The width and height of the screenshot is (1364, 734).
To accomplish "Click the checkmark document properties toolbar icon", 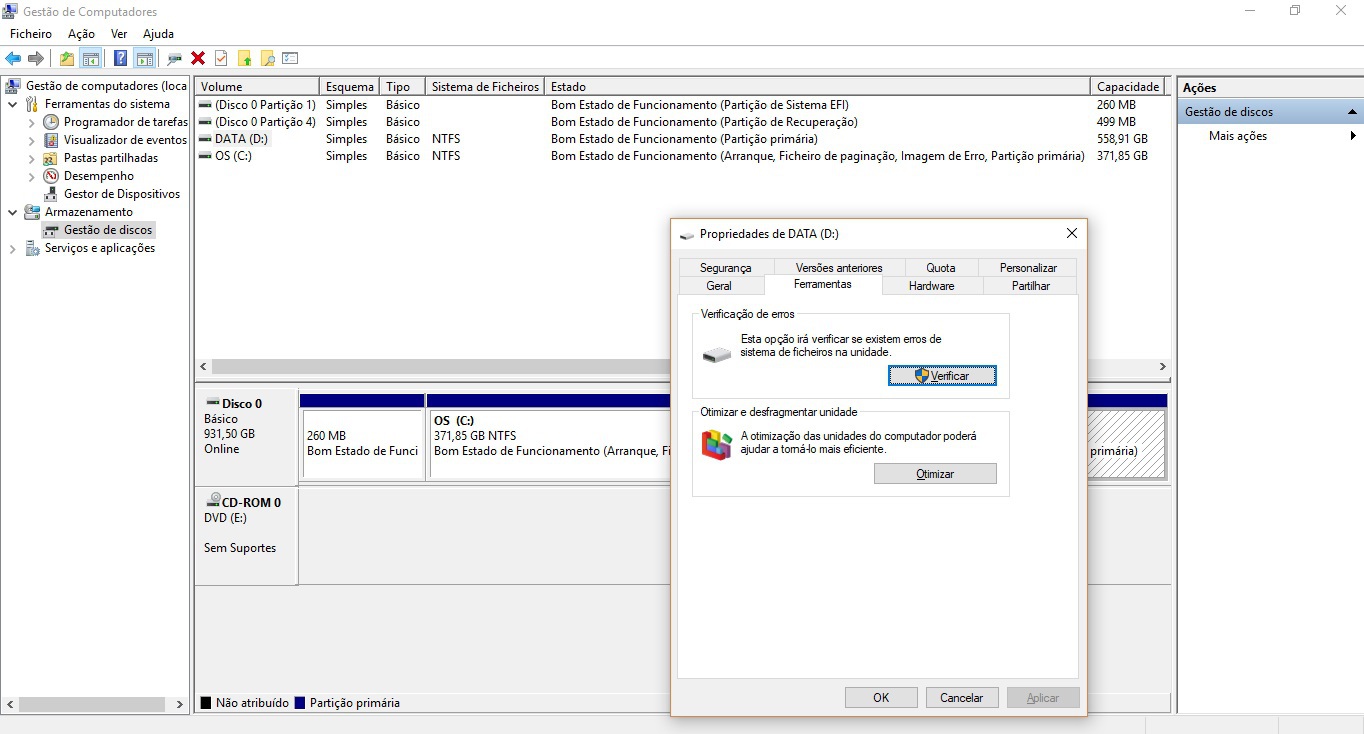I will [x=221, y=59].
